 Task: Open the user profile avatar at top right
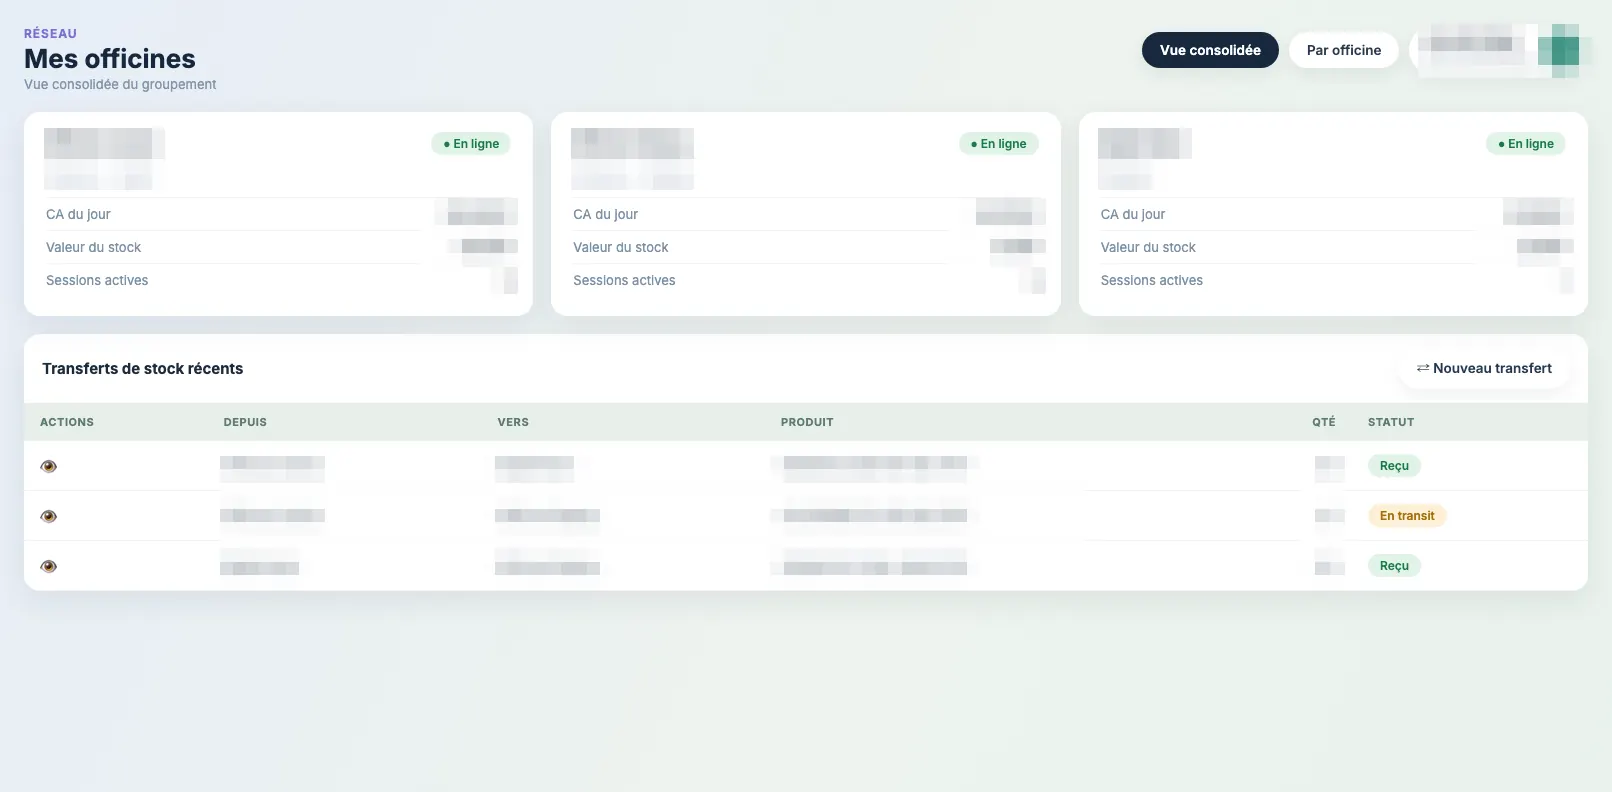[x=1559, y=50]
